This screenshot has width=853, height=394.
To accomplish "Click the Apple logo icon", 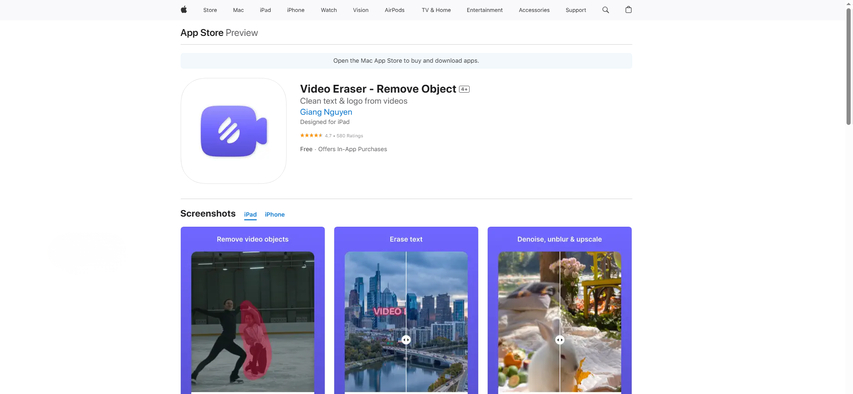I will coord(184,10).
